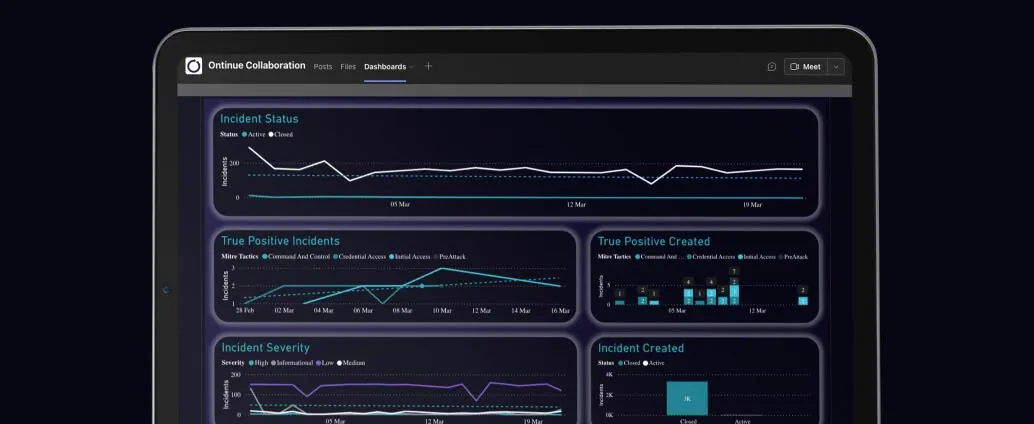Image resolution: width=1034 pixels, height=424 pixels.
Task: Click the 10 Mar axis label
Action: click(x=442, y=311)
